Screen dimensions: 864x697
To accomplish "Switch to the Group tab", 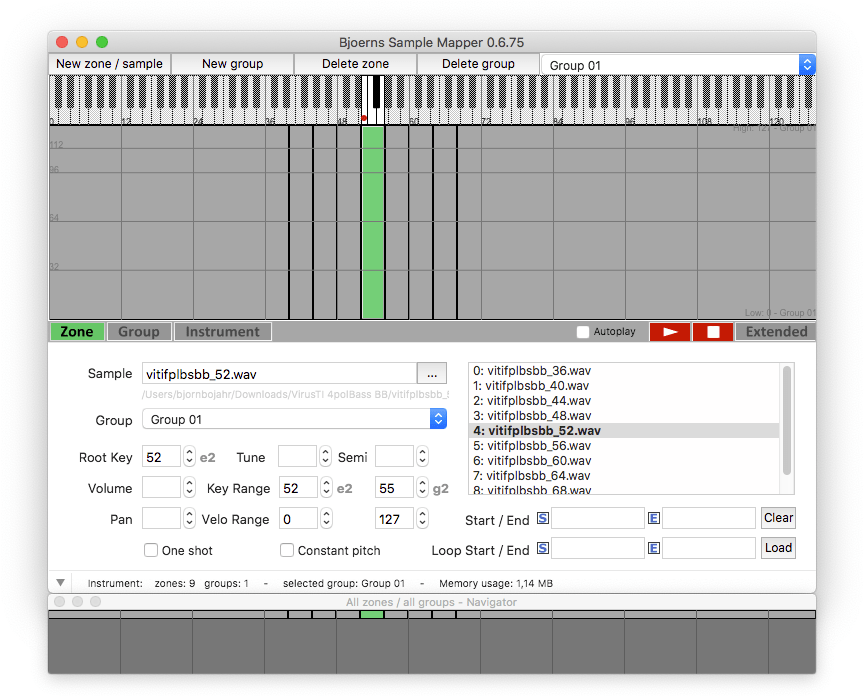I will tap(139, 332).
